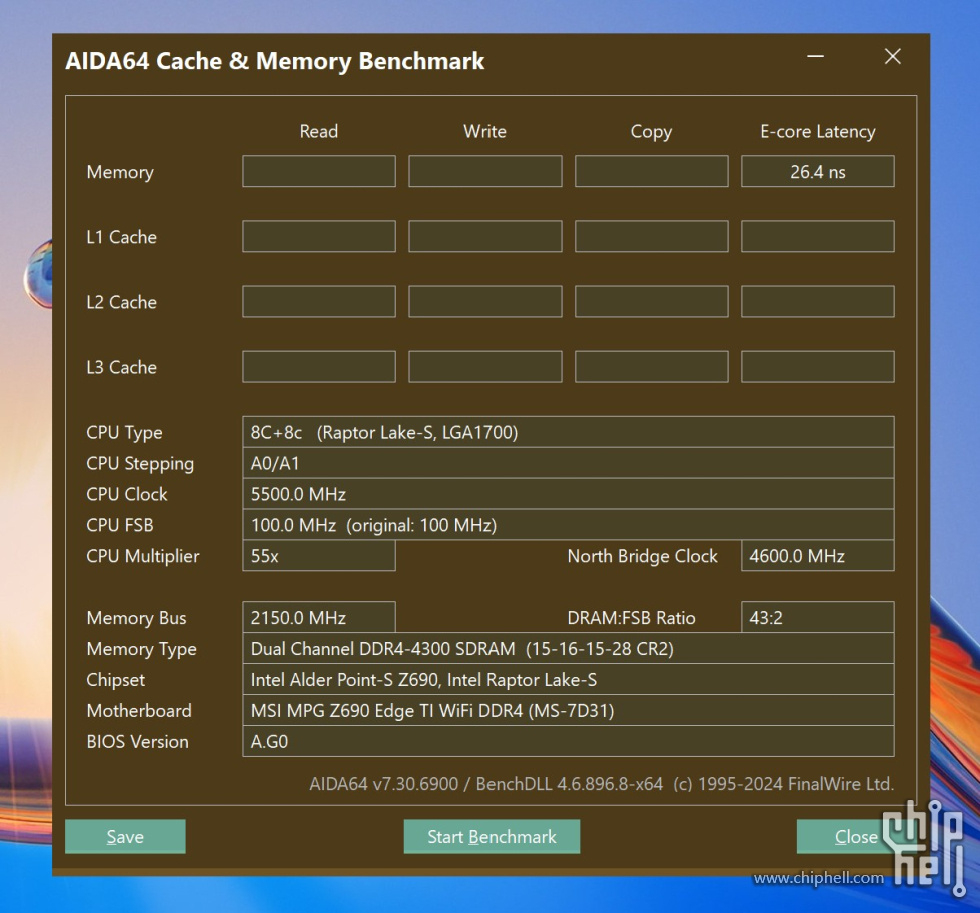Image resolution: width=980 pixels, height=913 pixels.
Task: Click the AIDA64 Cache & Memory Benchmark title
Action: [274, 61]
